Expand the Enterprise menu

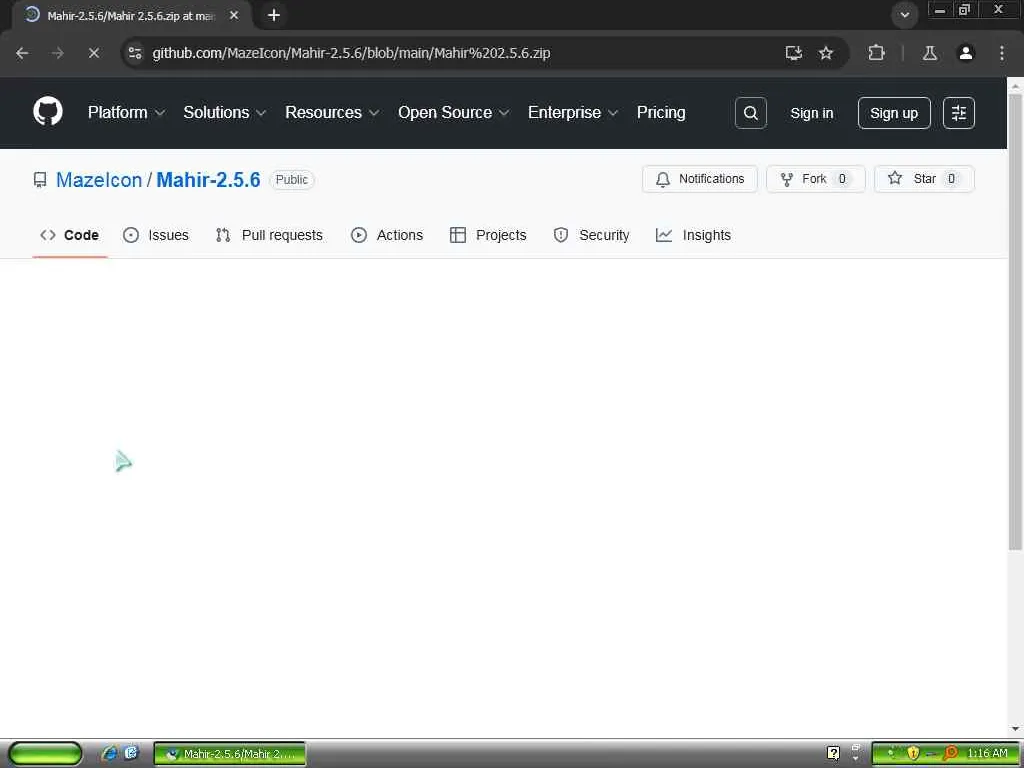click(x=573, y=112)
